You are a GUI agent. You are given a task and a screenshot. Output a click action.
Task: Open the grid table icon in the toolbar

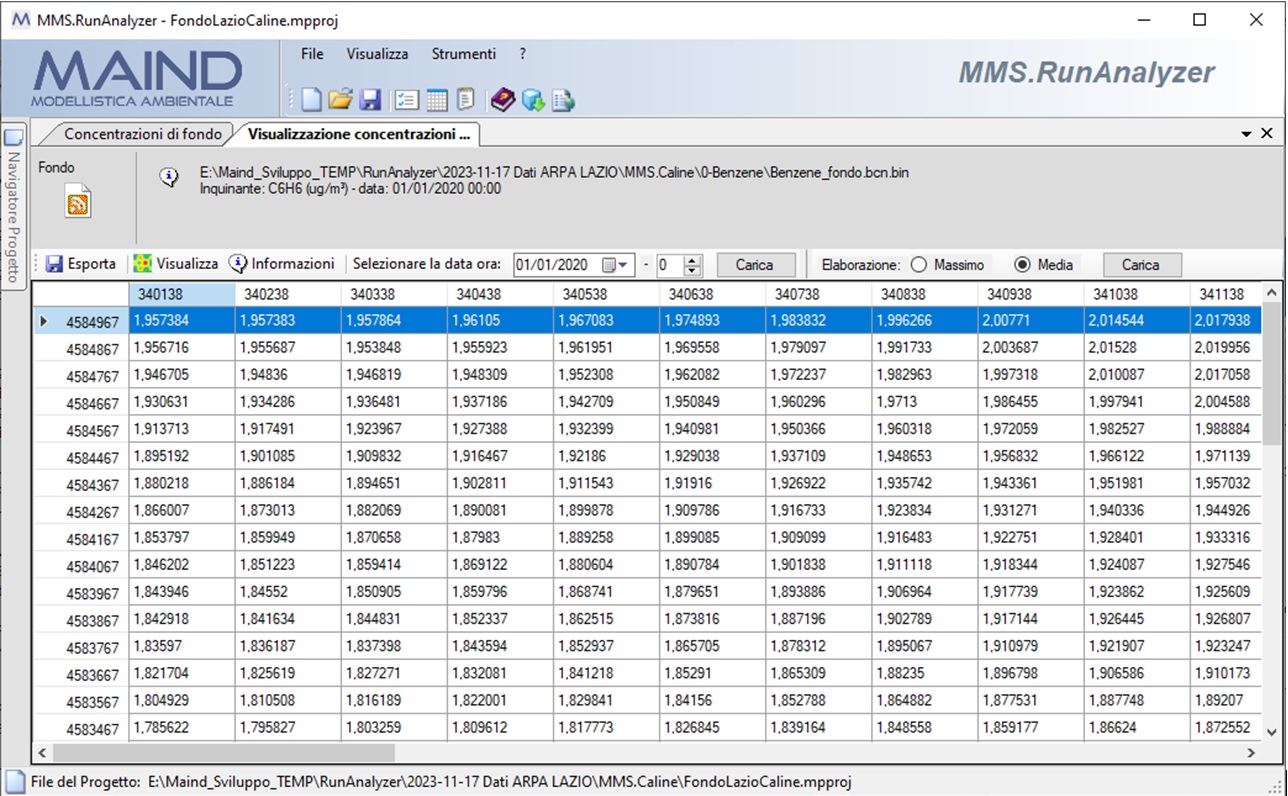436,99
